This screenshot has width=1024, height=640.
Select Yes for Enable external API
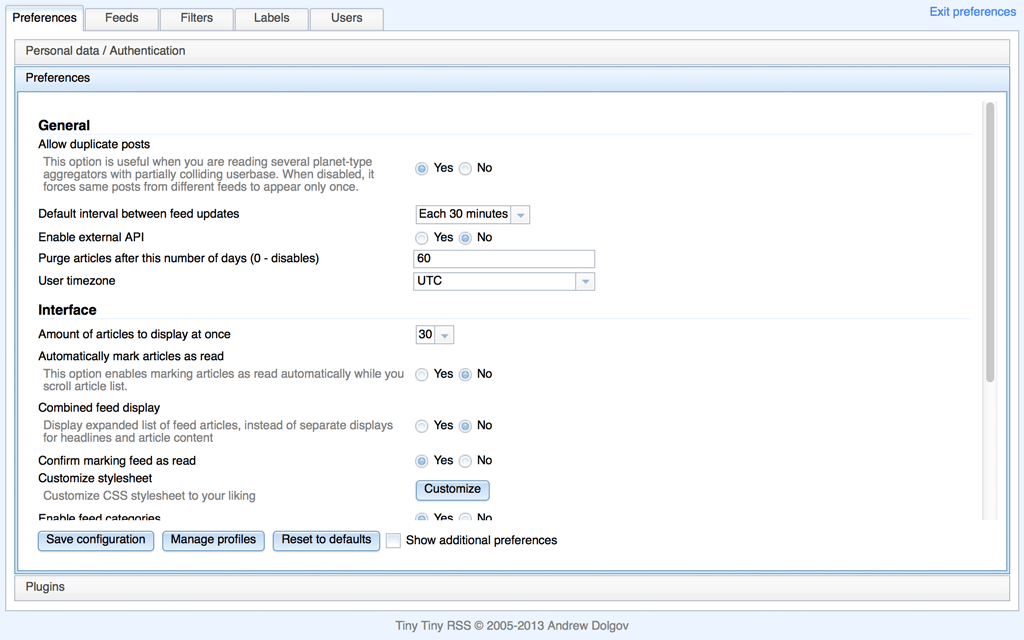pos(422,238)
